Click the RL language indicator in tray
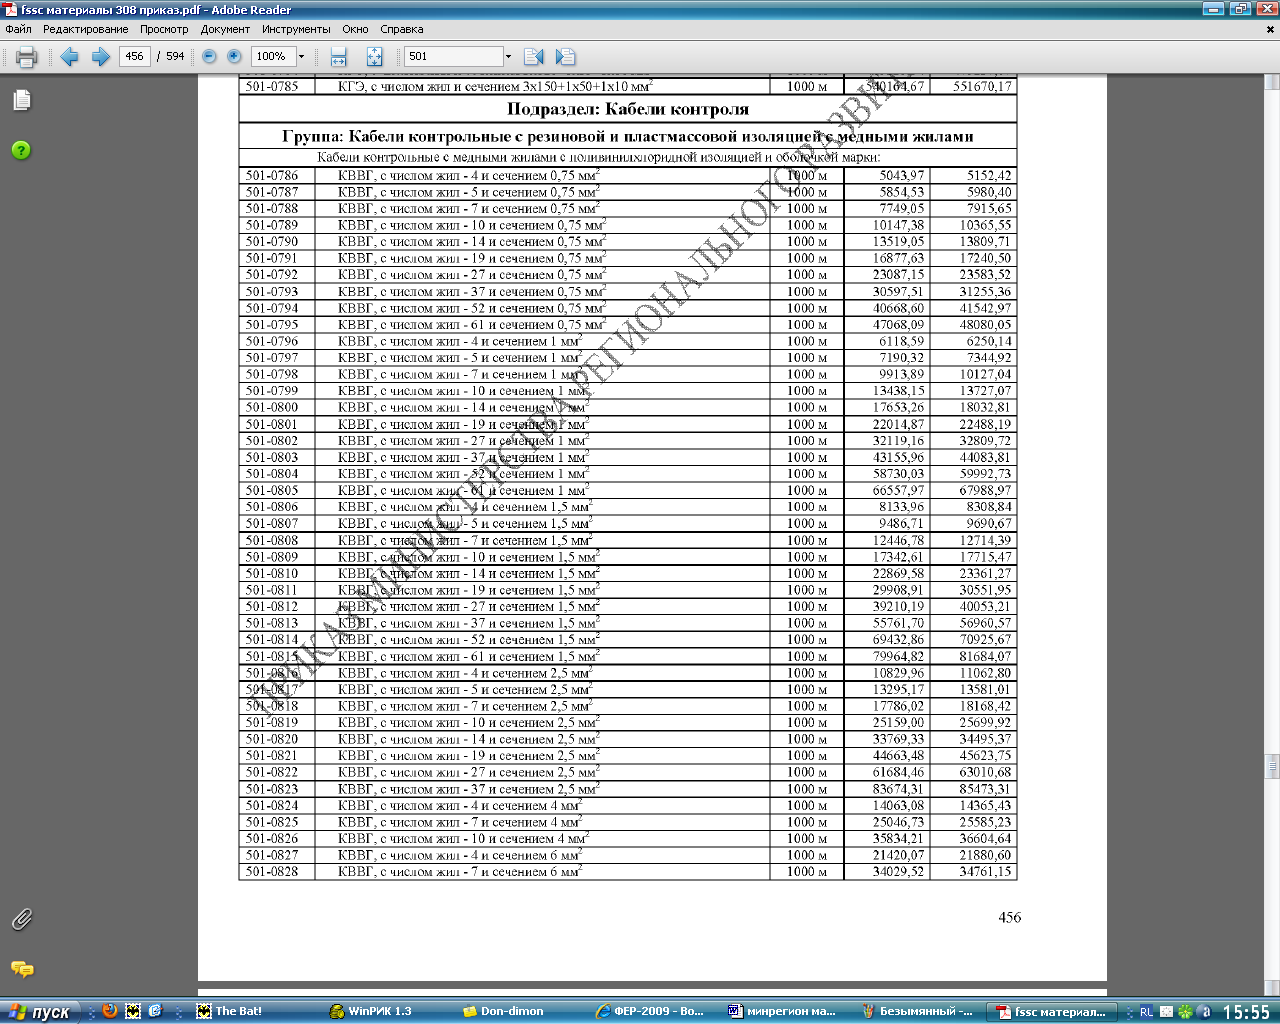The height and width of the screenshot is (1024, 1280). (1146, 1012)
